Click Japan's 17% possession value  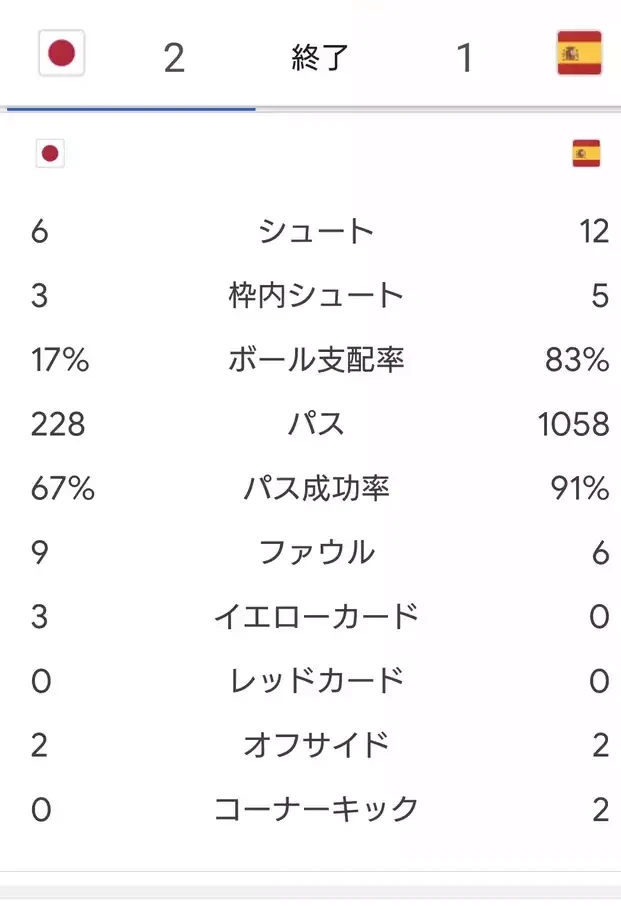(60, 359)
